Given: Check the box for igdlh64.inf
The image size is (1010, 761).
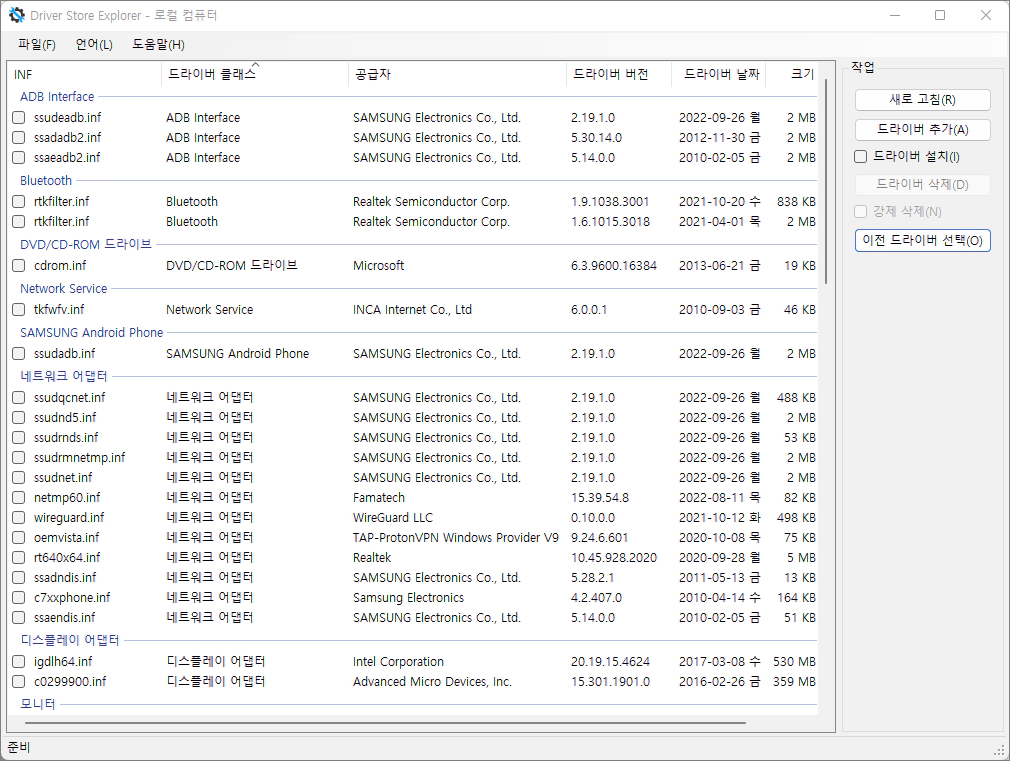Looking at the screenshot, I should [x=19, y=662].
